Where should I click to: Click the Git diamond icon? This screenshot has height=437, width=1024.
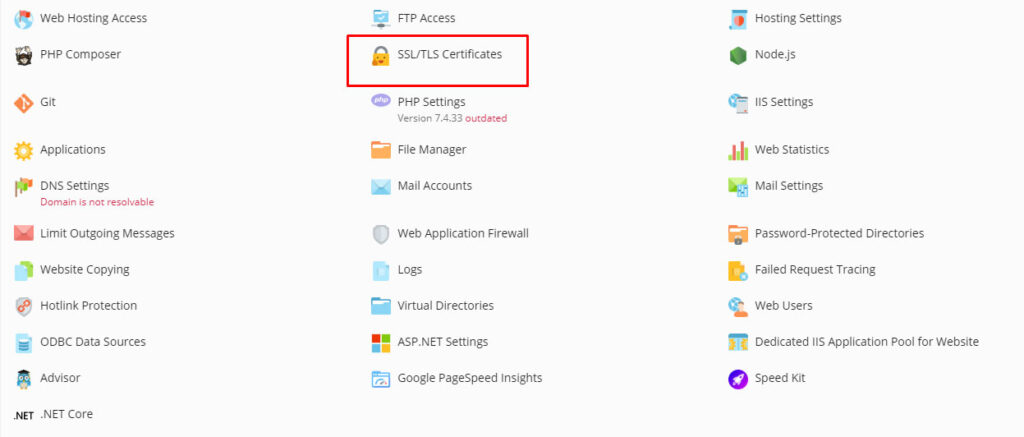tap(23, 103)
